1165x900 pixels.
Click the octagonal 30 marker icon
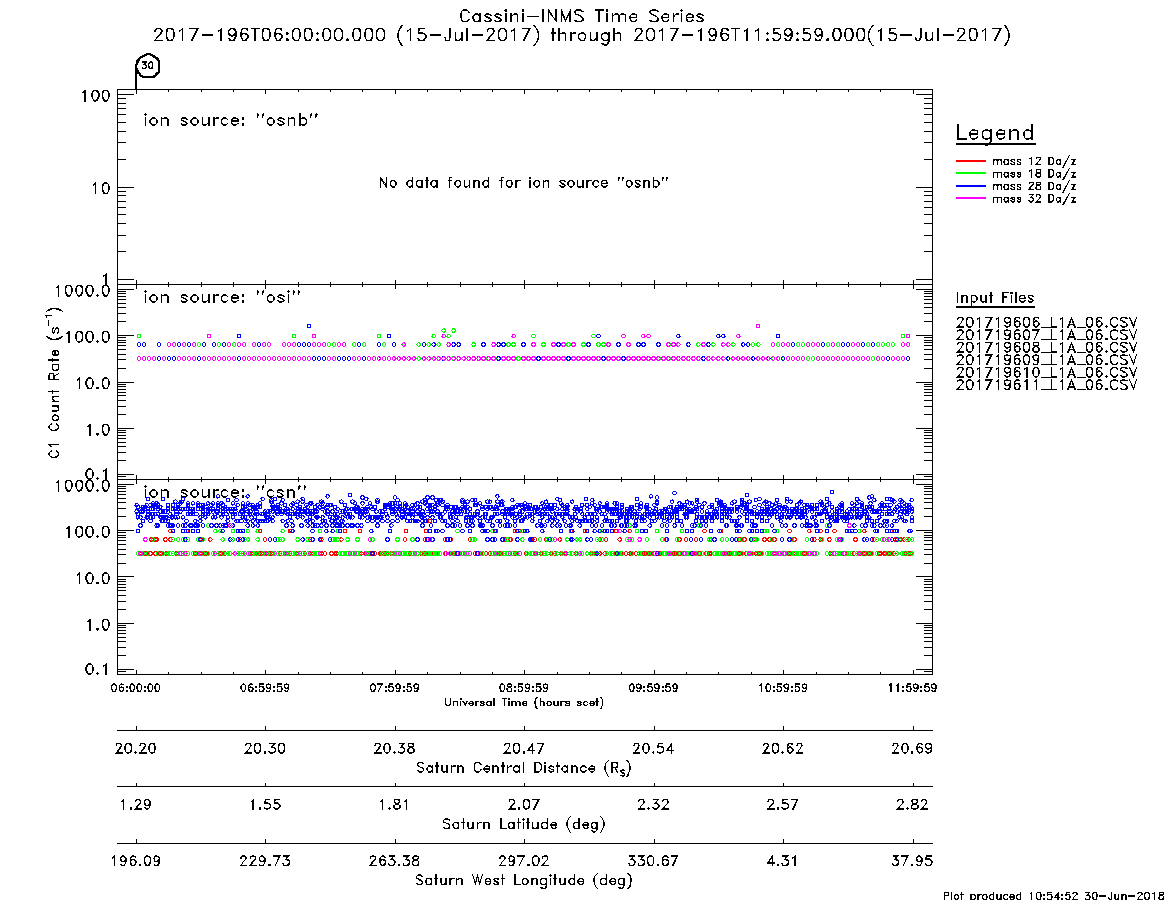148,65
